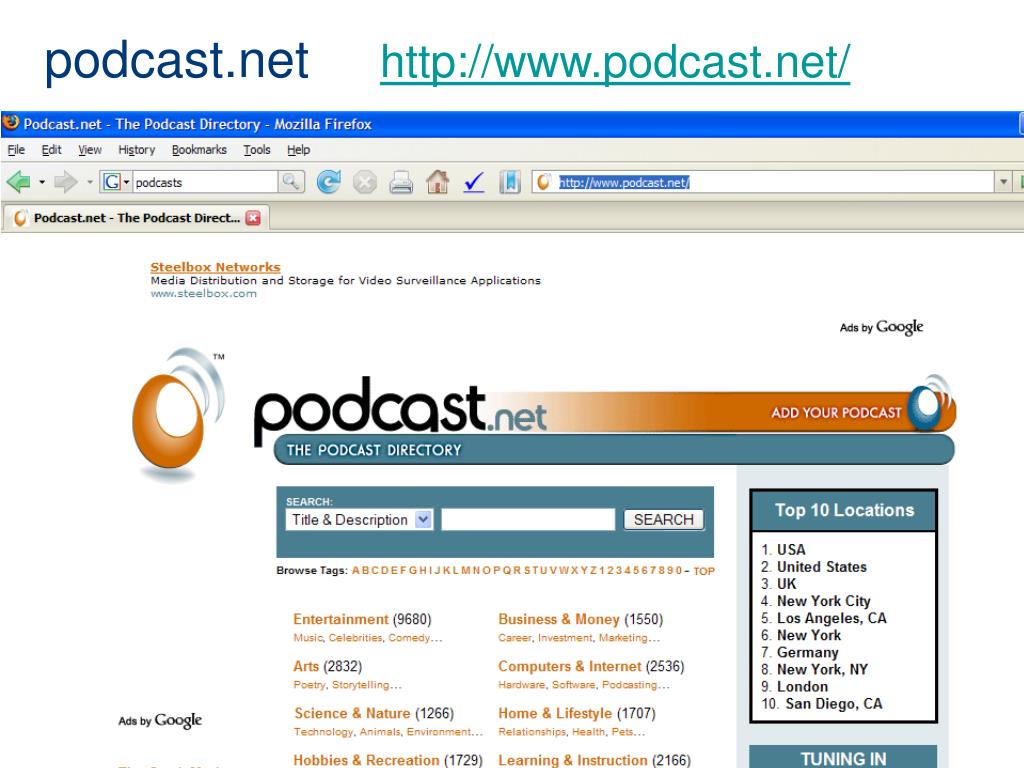The width and height of the screenshot is (1024, 768).
Task: Click the Marketing subcategory link
Action: [623, 638]
